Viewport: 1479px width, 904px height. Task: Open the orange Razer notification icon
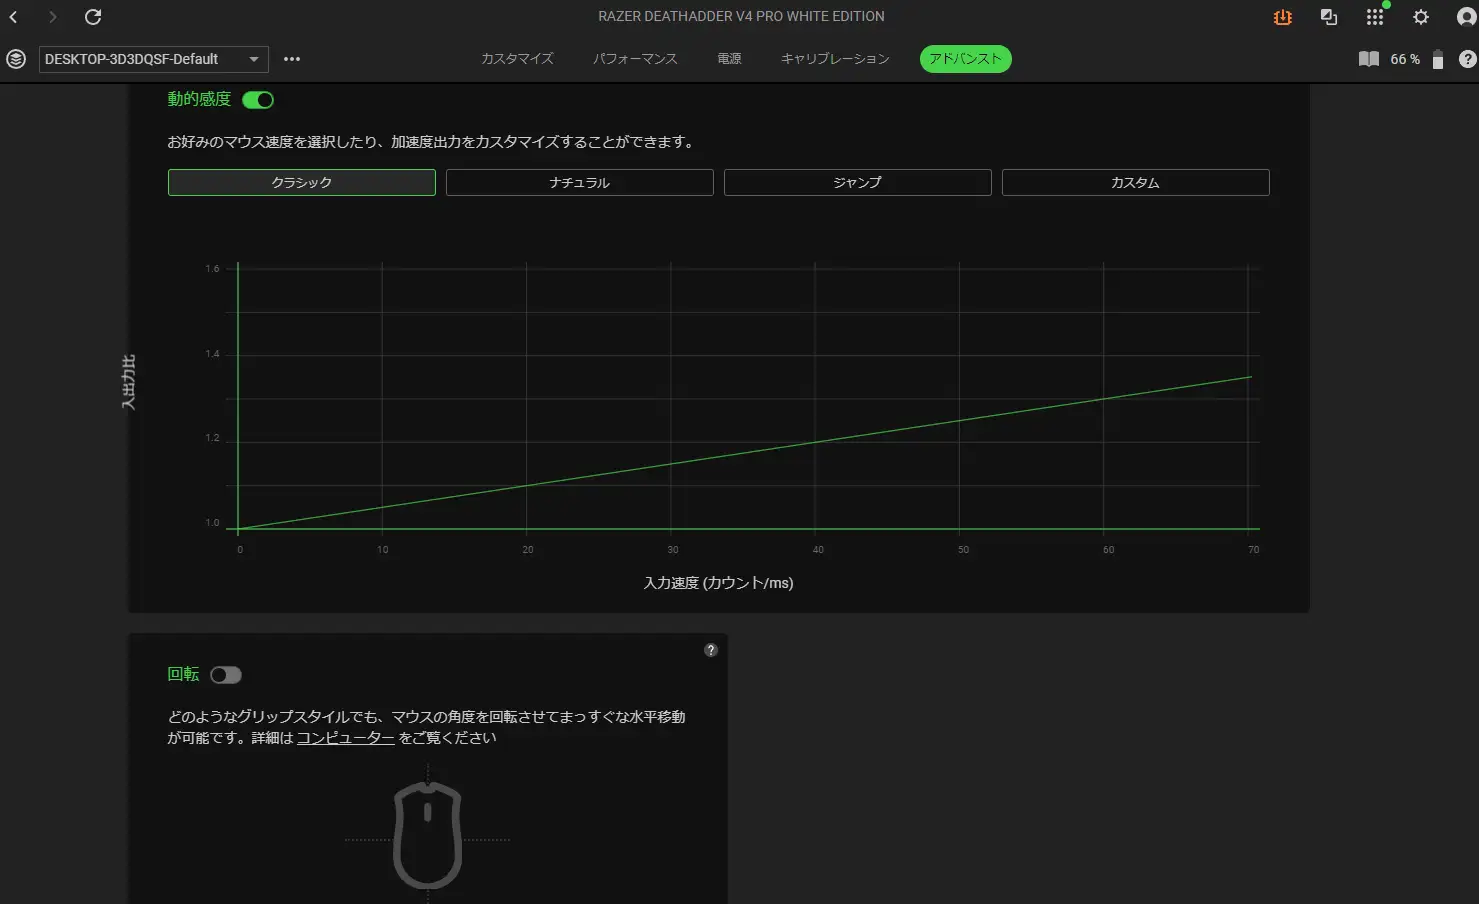(x=1282, y=17)
